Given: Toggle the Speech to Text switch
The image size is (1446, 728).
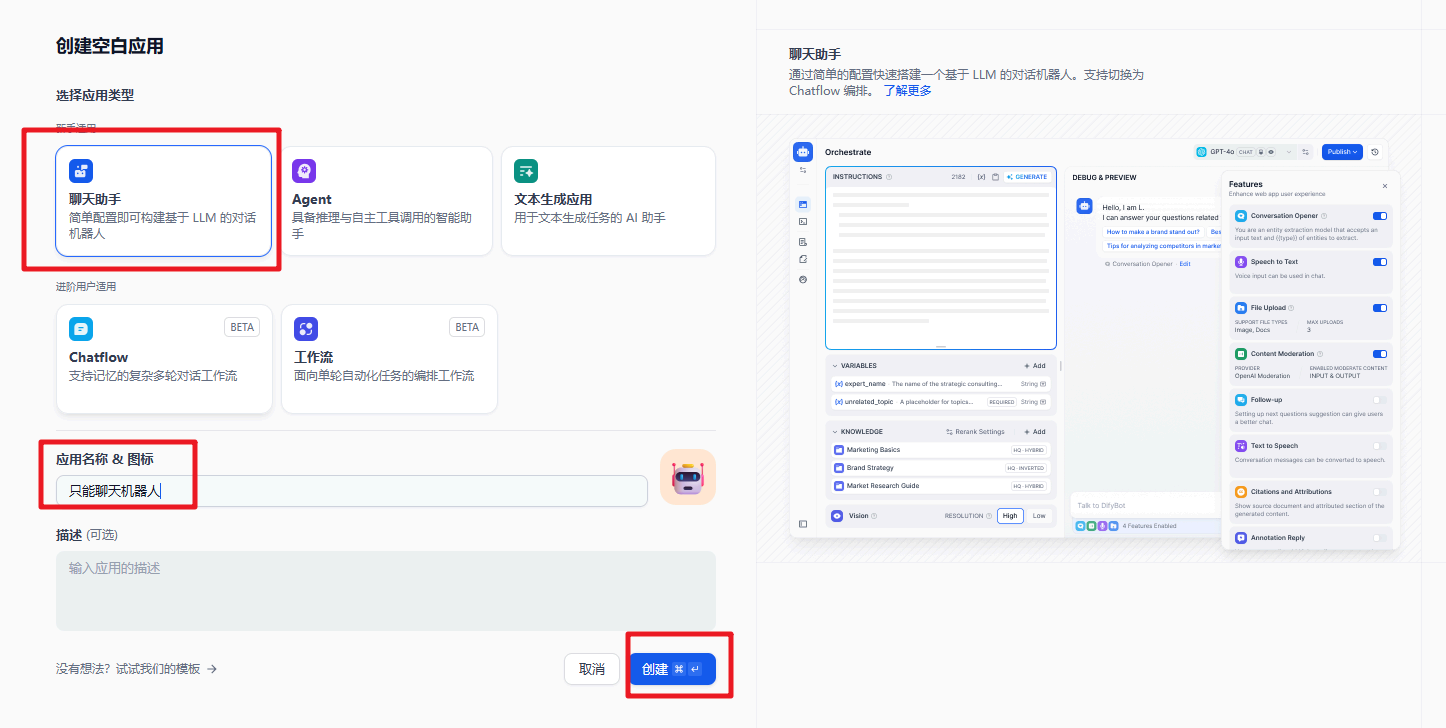Looking at the screenshot, I should pos(1380,262).
